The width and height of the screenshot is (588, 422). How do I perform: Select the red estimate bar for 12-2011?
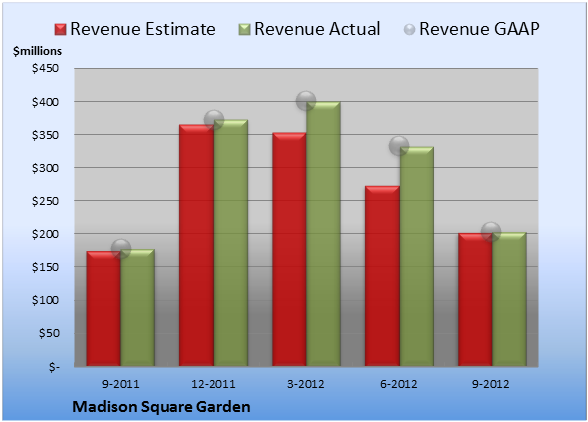[x=196, y=245]
